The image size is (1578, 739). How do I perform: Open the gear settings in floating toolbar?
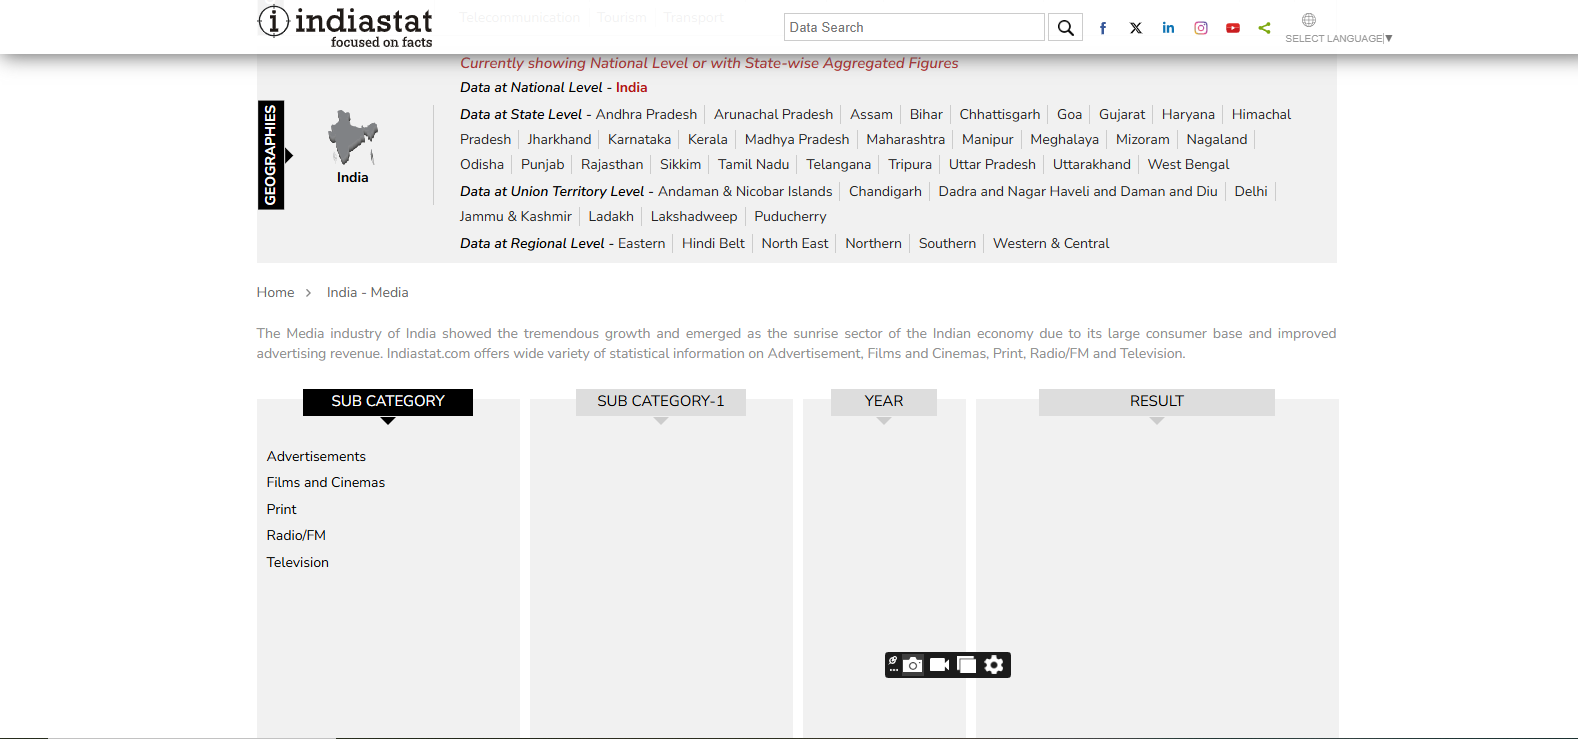993,665
